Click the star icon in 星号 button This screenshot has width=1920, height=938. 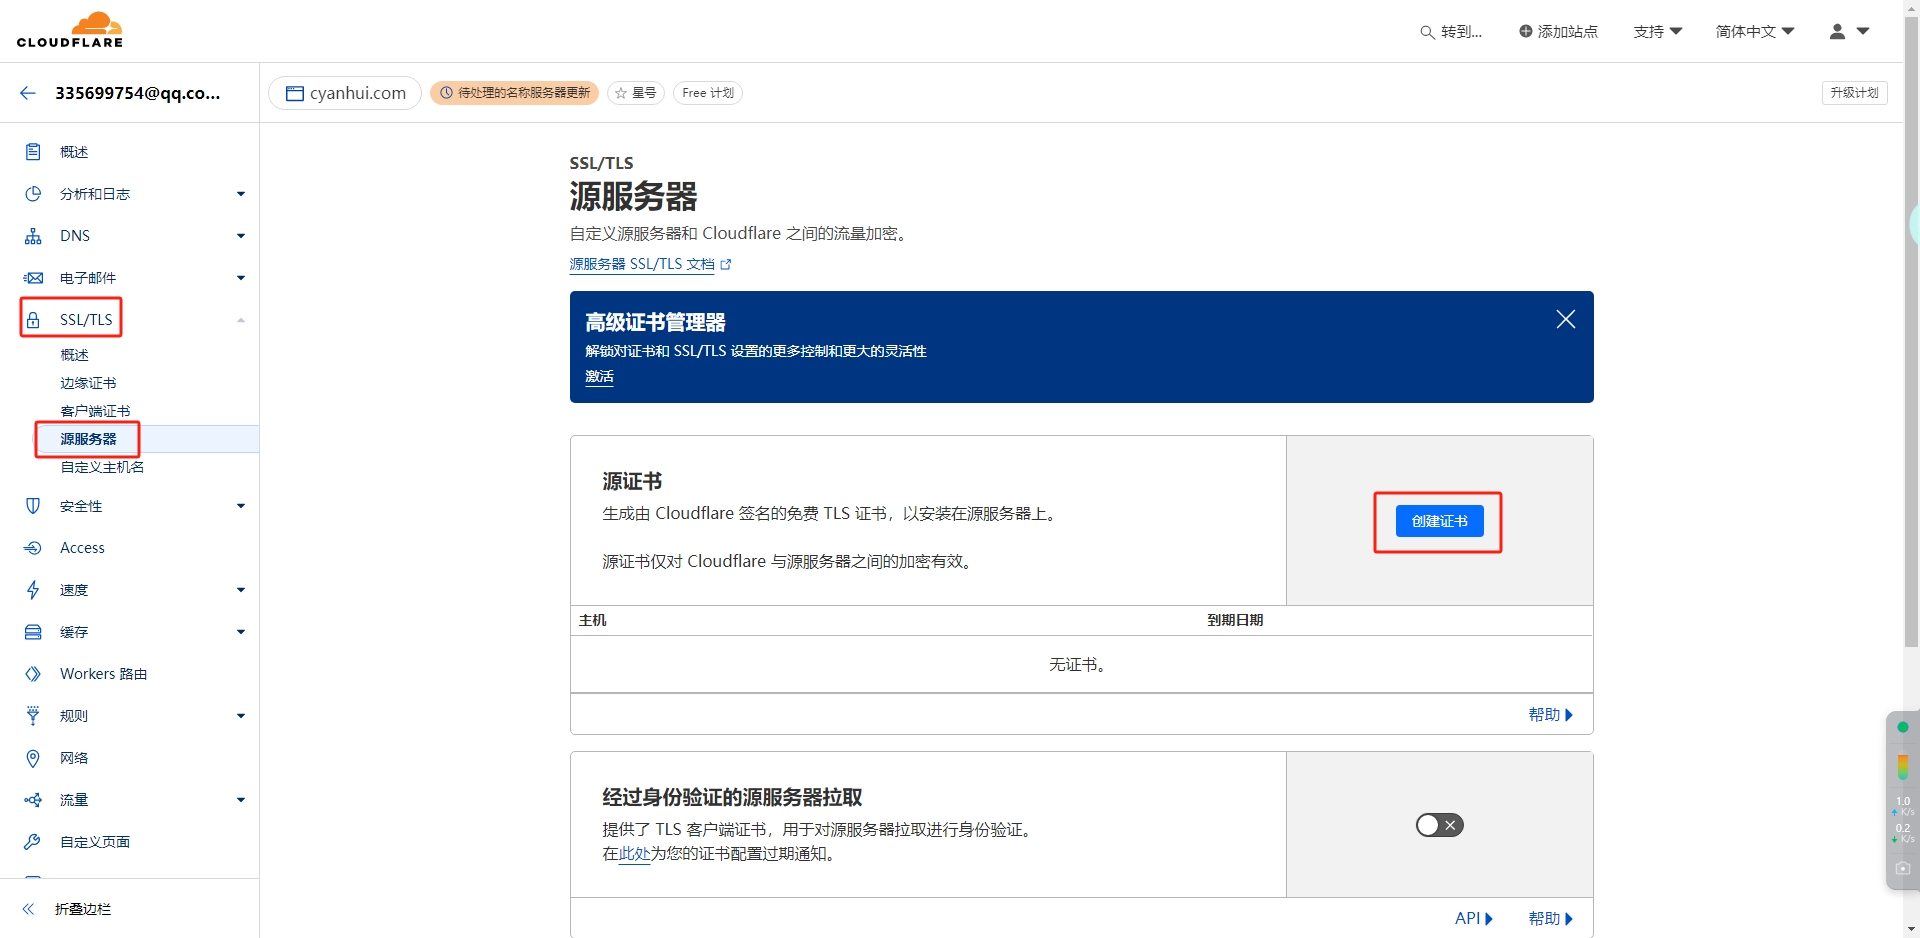[x=621, y=93]
